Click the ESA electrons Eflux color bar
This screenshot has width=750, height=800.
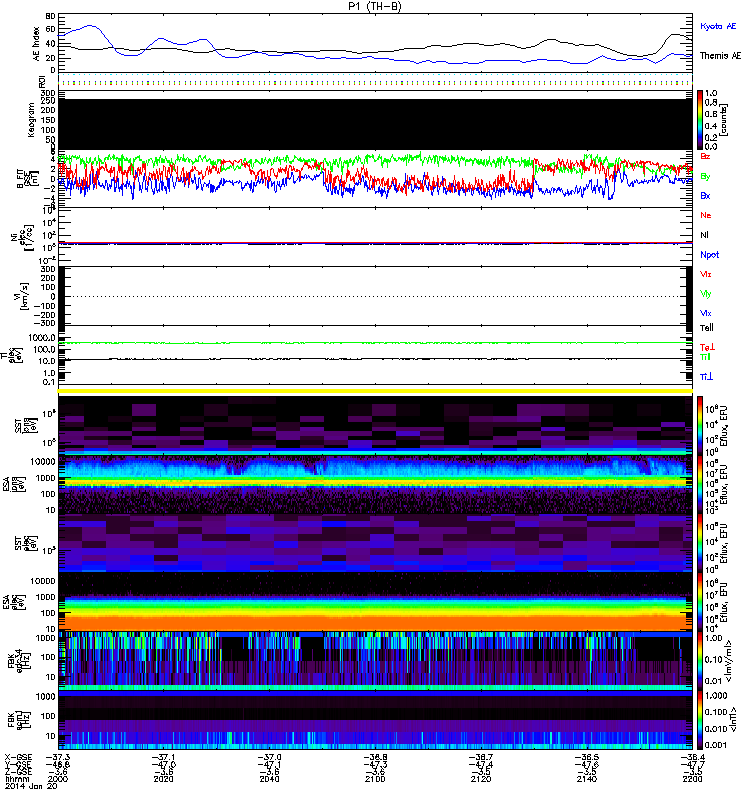pos(701,603)
